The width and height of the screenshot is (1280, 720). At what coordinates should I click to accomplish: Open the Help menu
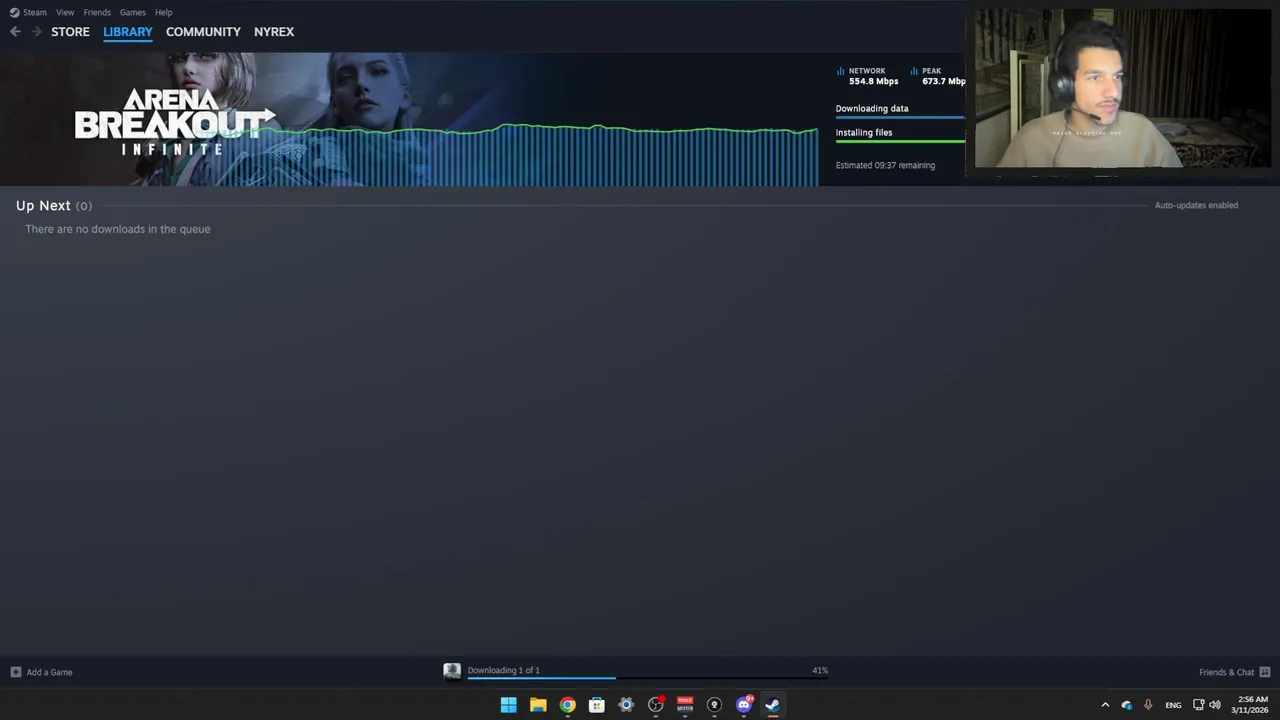[164, 12]
